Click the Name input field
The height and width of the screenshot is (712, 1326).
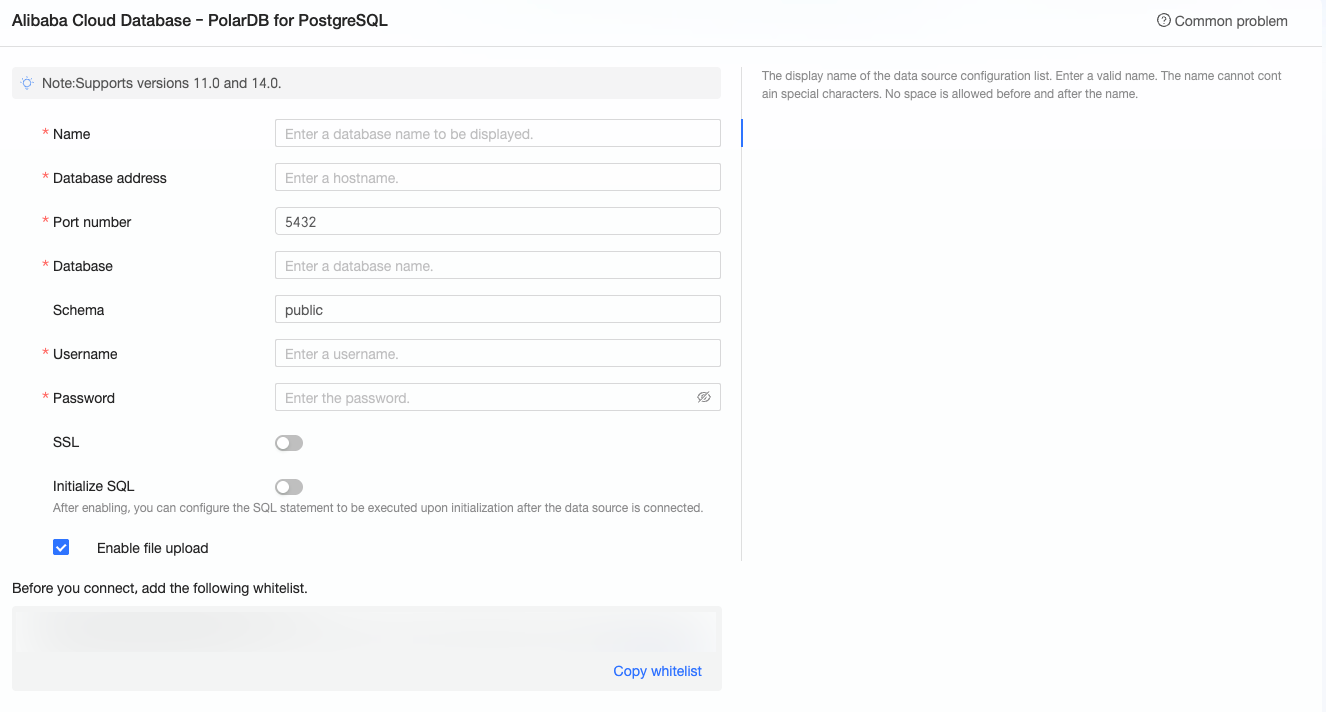(x=497, y=134)
